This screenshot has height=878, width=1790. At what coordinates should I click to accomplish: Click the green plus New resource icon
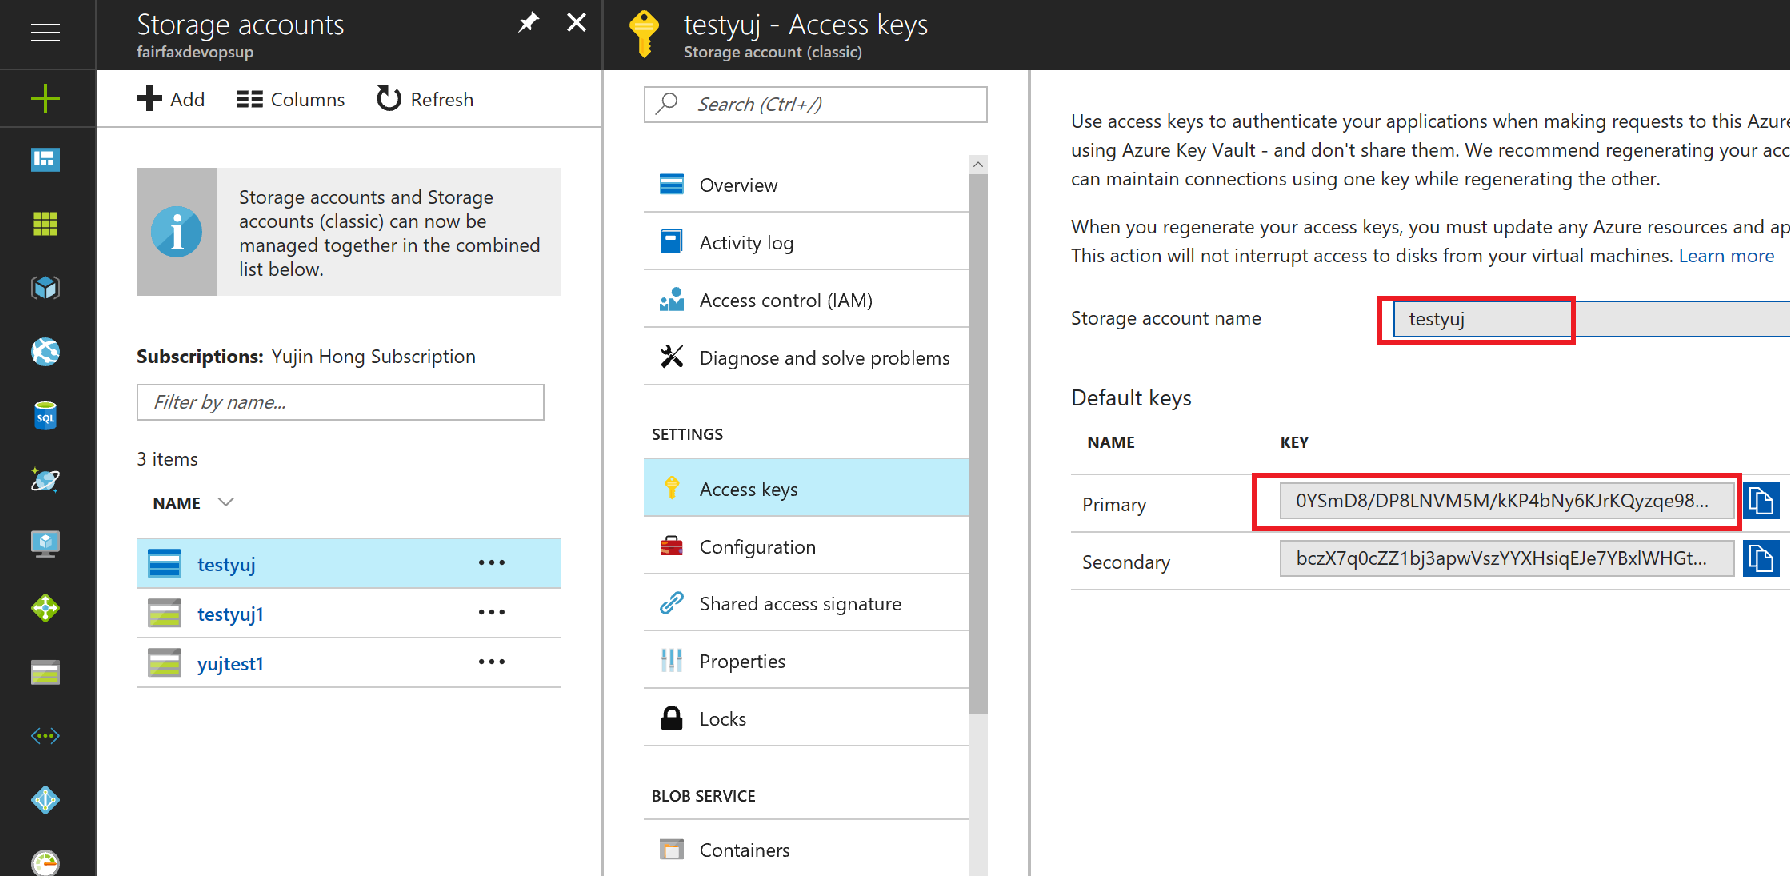coord(45,98)
